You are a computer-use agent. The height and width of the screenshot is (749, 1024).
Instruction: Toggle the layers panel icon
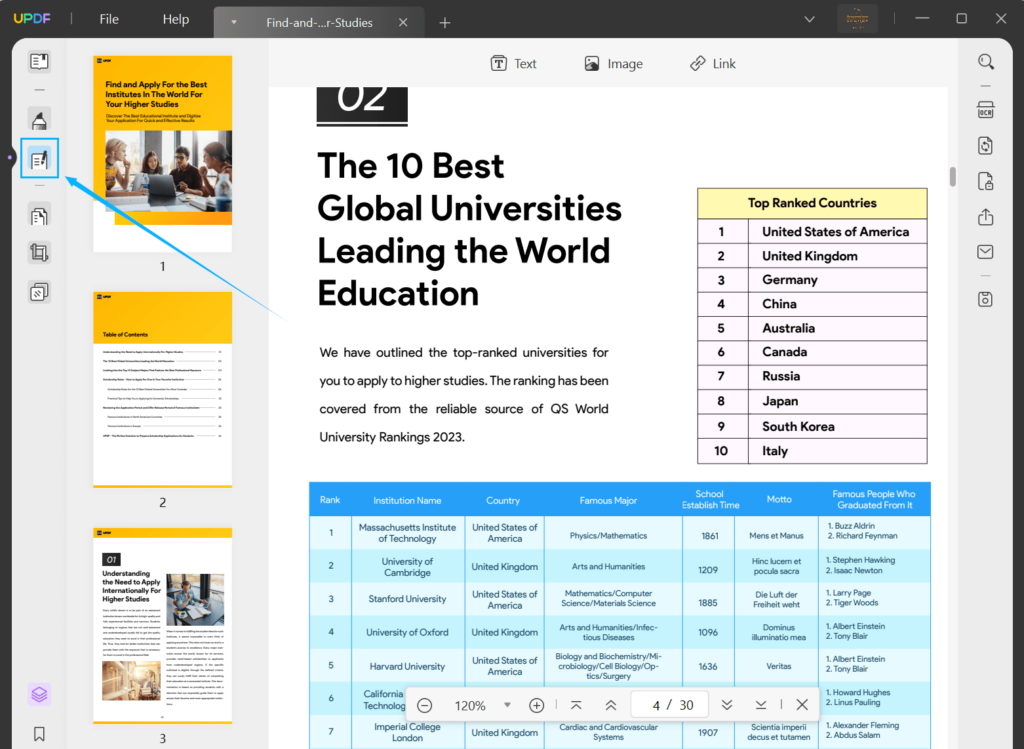tap(39, 694)
